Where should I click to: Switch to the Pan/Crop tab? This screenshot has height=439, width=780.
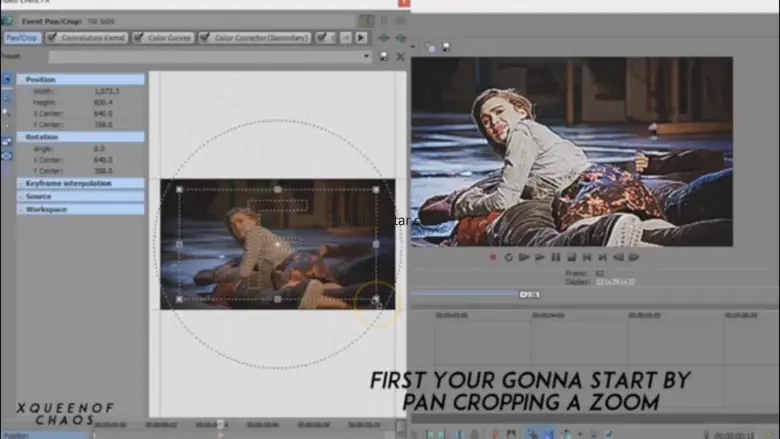click(22, 38)
